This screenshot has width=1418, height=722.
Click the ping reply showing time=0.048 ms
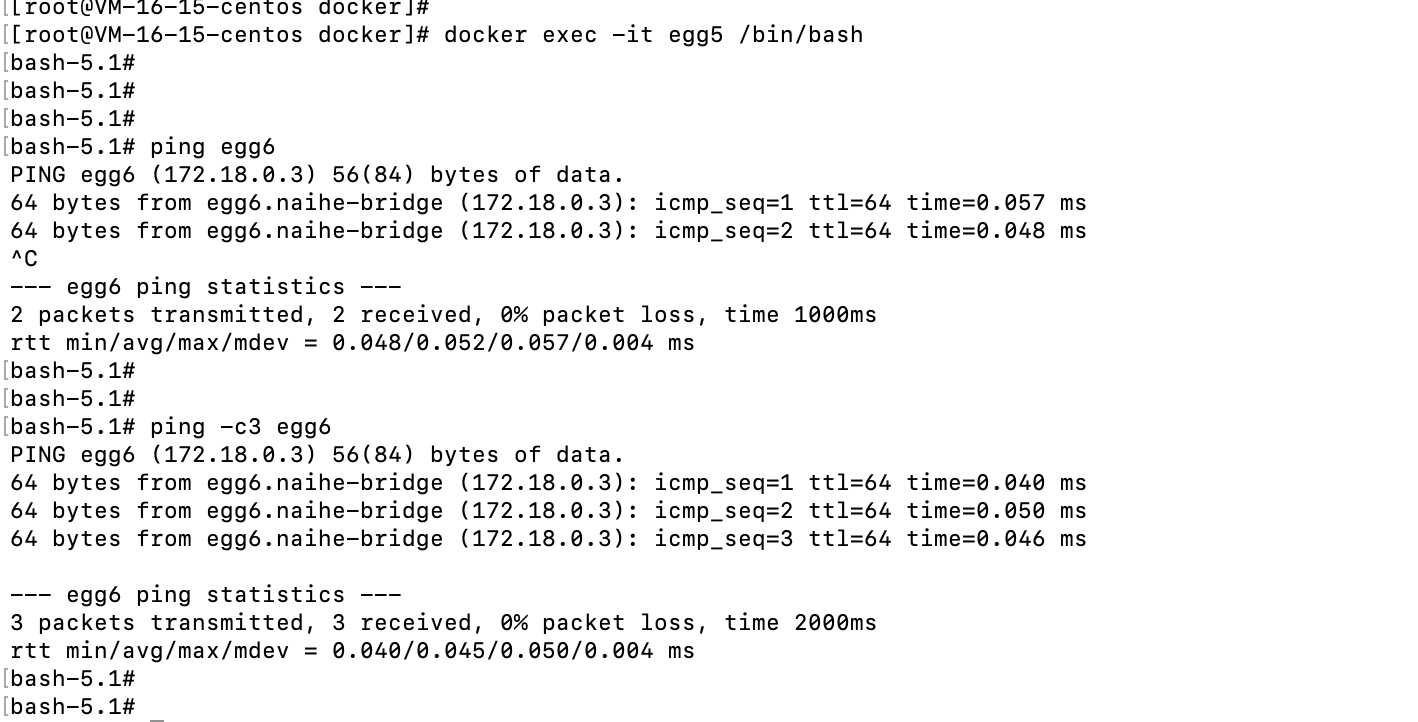pyautogui.click(x=548, y=231)
